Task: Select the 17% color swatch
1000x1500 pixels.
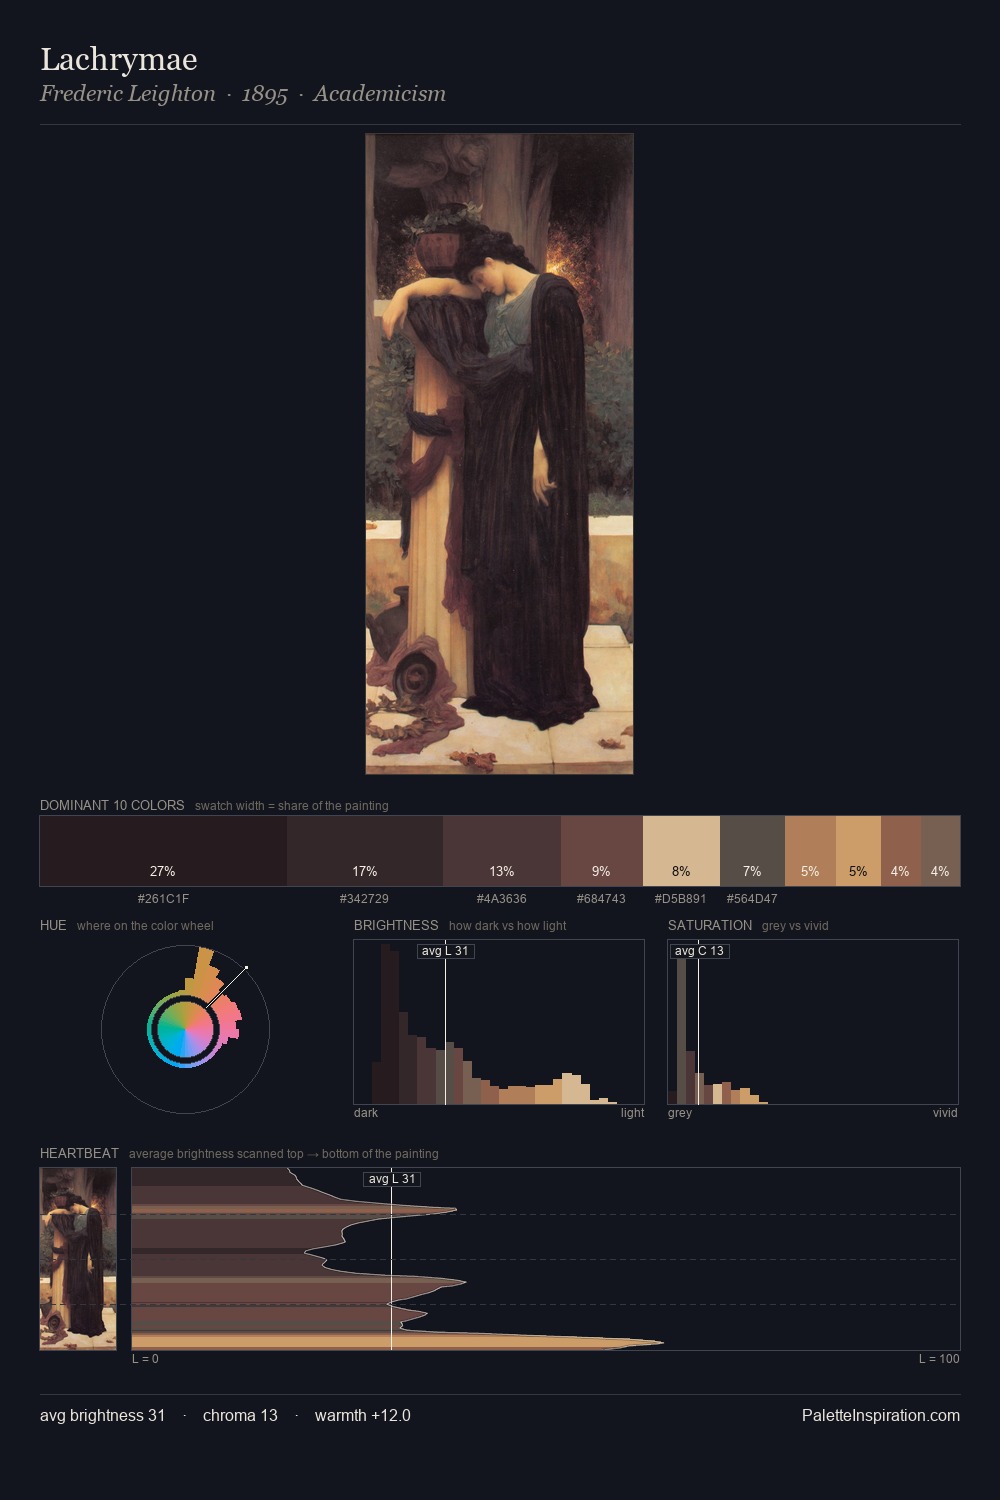Action: (365, 851)
